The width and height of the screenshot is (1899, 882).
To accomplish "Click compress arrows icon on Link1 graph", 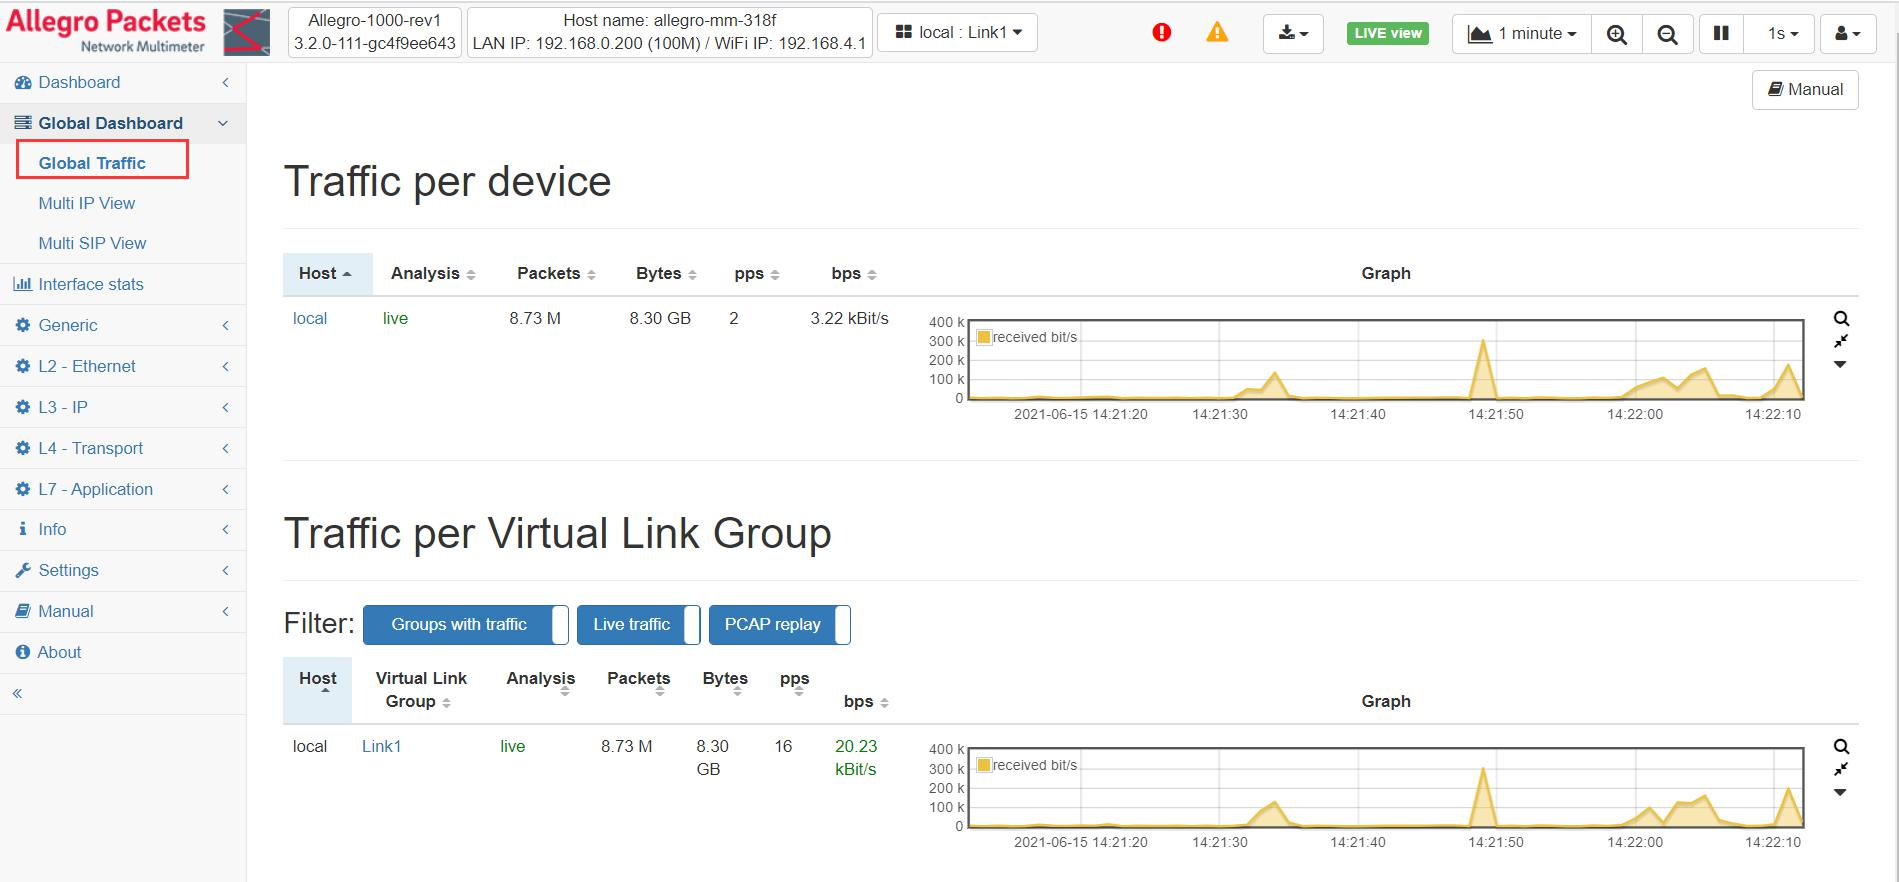I will coord(1841,769).
